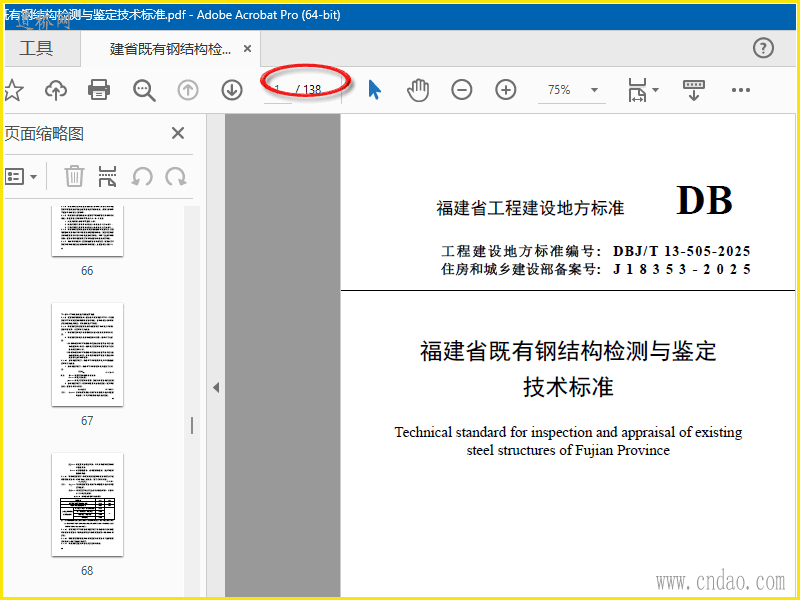Go to next page arrow
The width and height of the screenshot is (800, 600).
(x=232, y=90)
